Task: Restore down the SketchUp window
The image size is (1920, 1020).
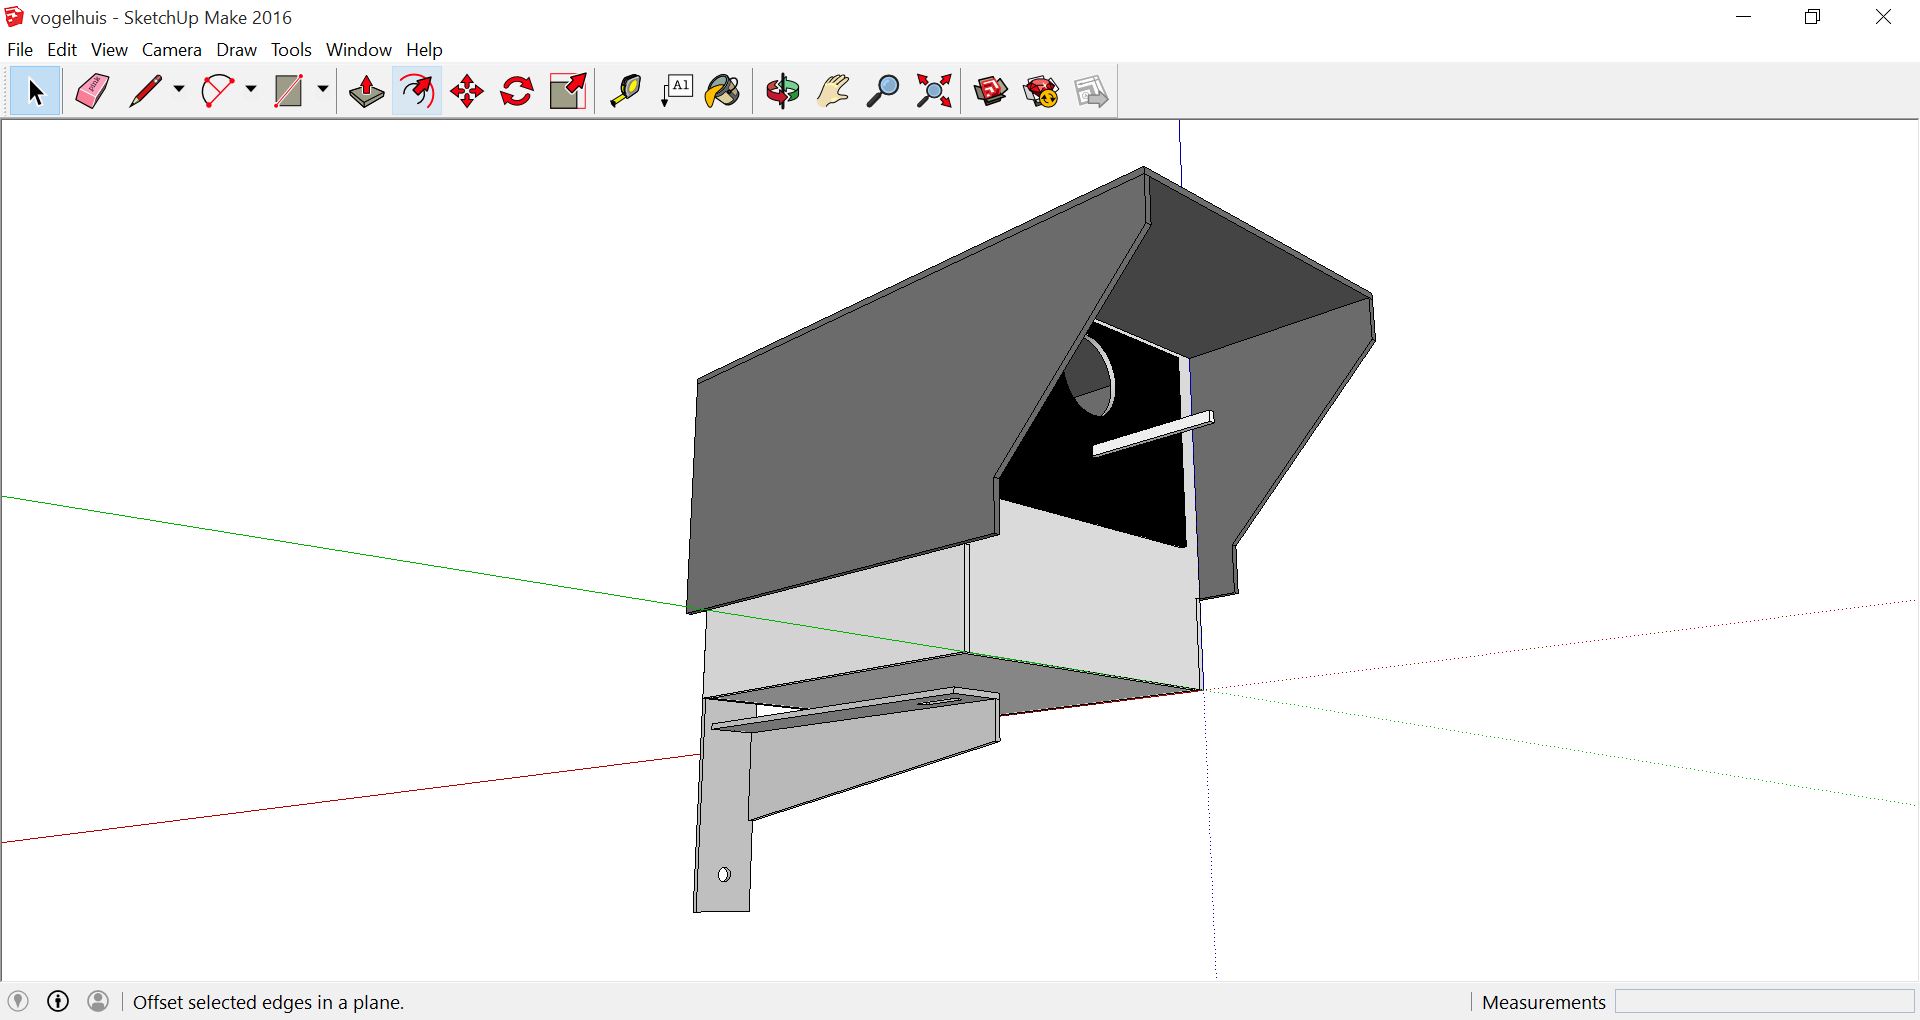Action: [x=1813, y=17]
